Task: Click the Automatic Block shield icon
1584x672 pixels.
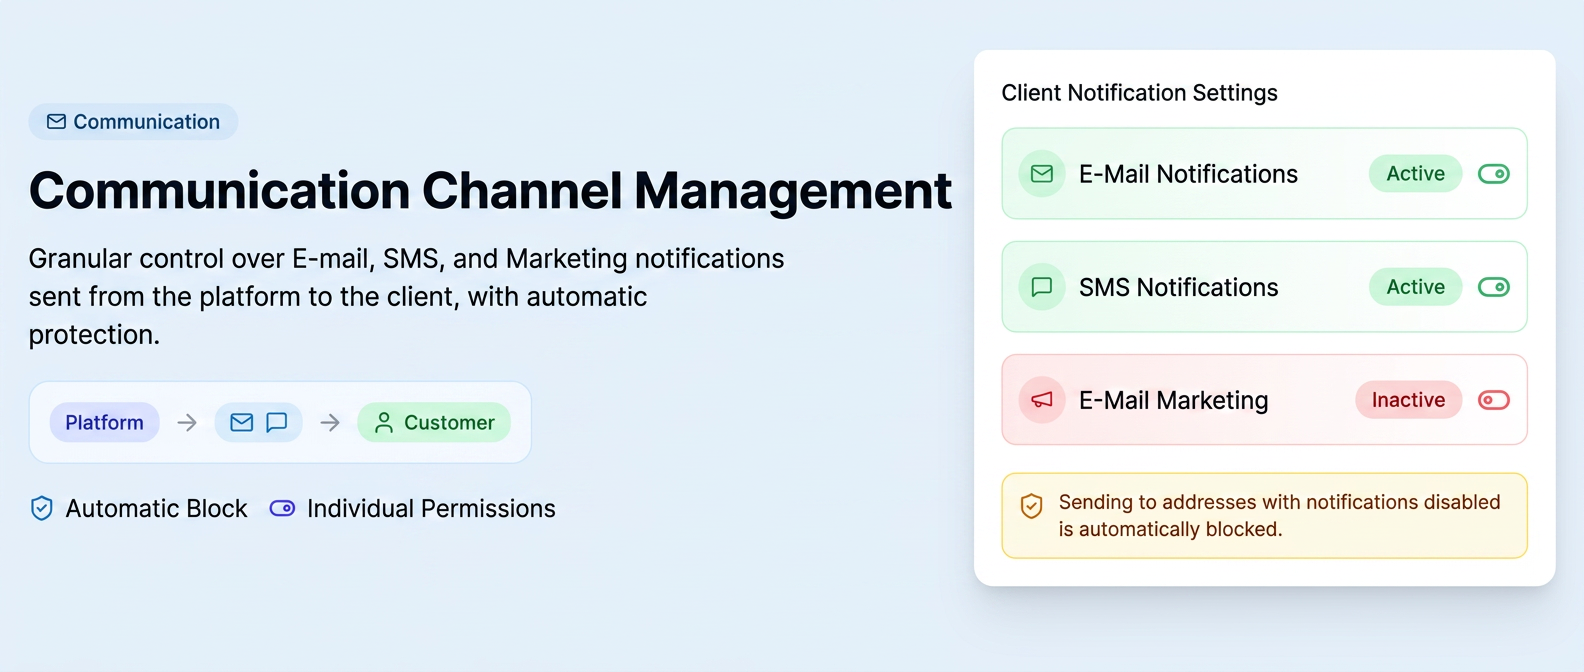Action: pos(41,508)
